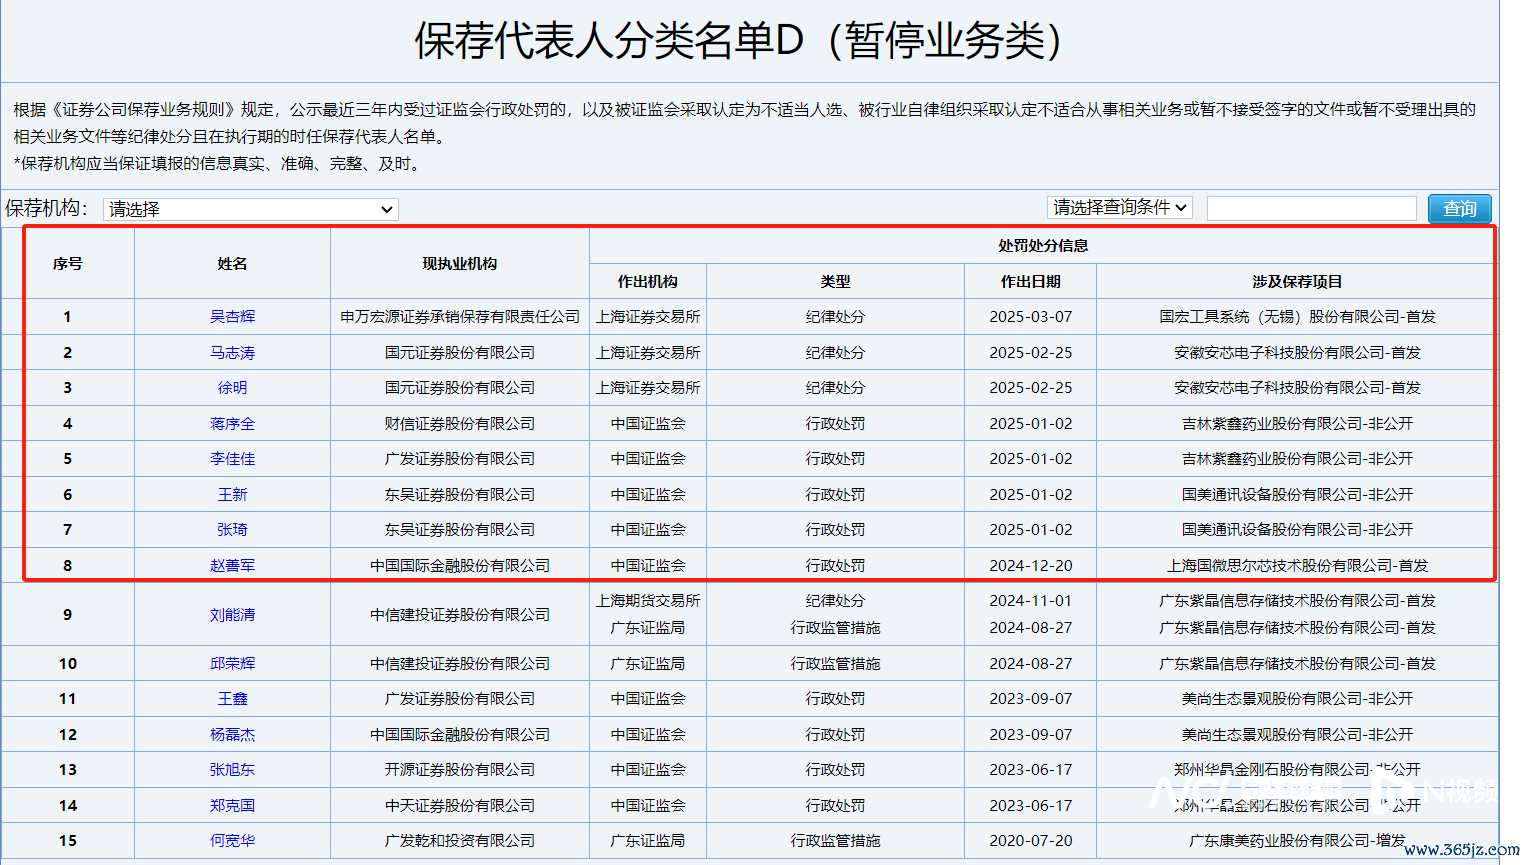1527x865 pixels.
Task: Click the 查询 button
Action: tap(1459, 208)
